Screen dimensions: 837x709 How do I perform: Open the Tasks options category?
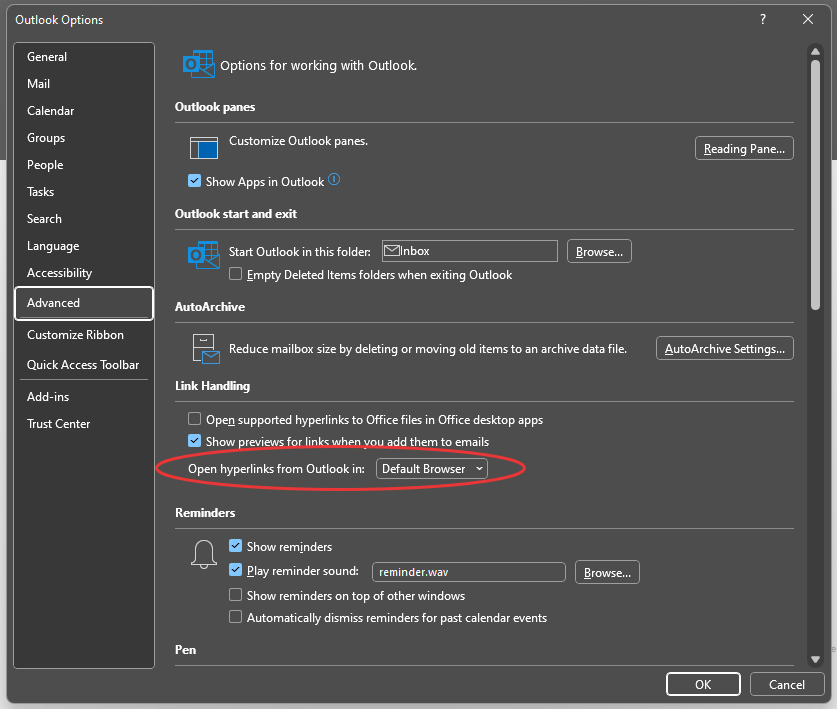84,192
